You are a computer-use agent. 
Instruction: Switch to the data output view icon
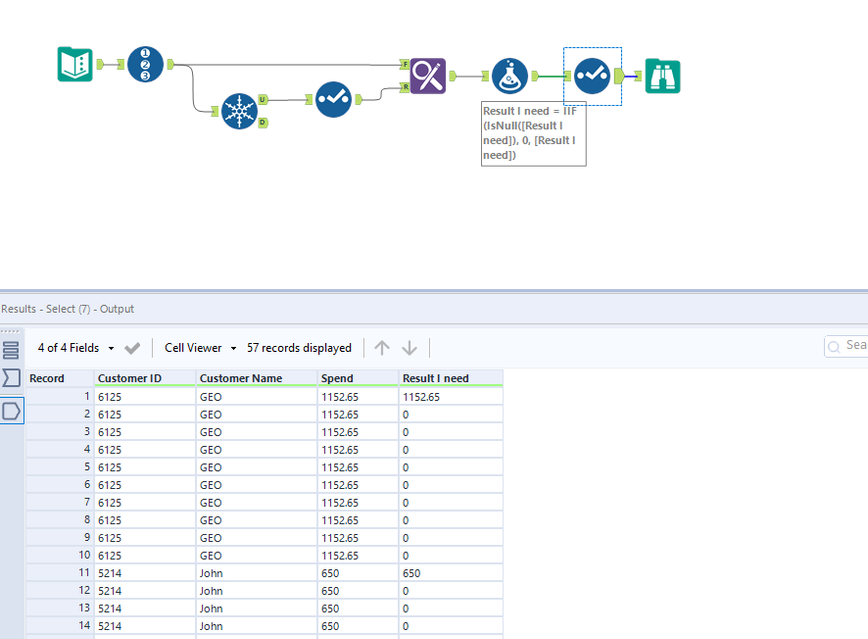tap(12, 411)
